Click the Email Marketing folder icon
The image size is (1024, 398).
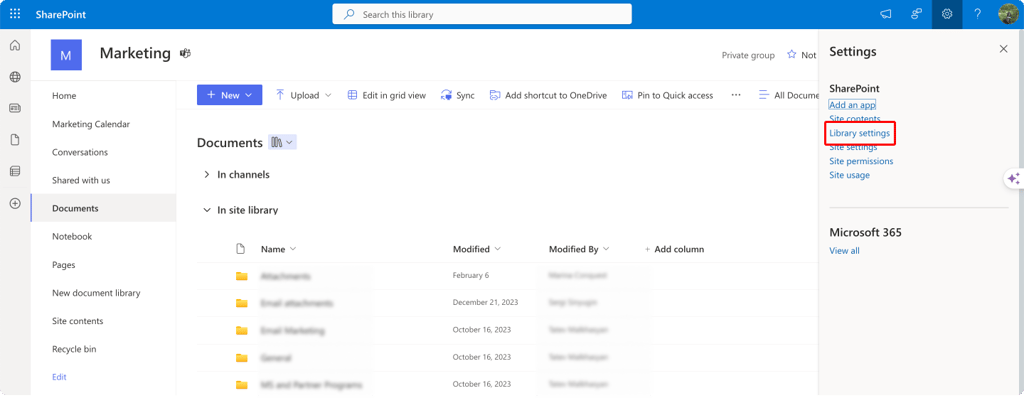tap(242, 331)
